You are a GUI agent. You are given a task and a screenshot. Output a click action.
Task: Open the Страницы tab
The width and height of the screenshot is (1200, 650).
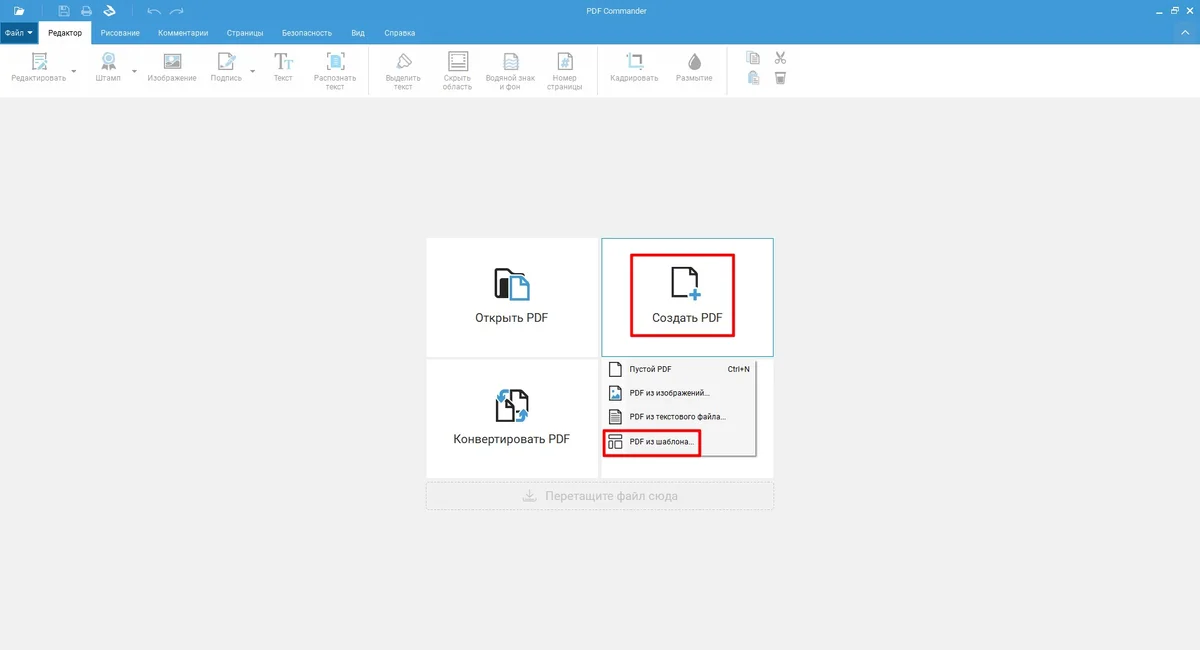click(245, 33)
